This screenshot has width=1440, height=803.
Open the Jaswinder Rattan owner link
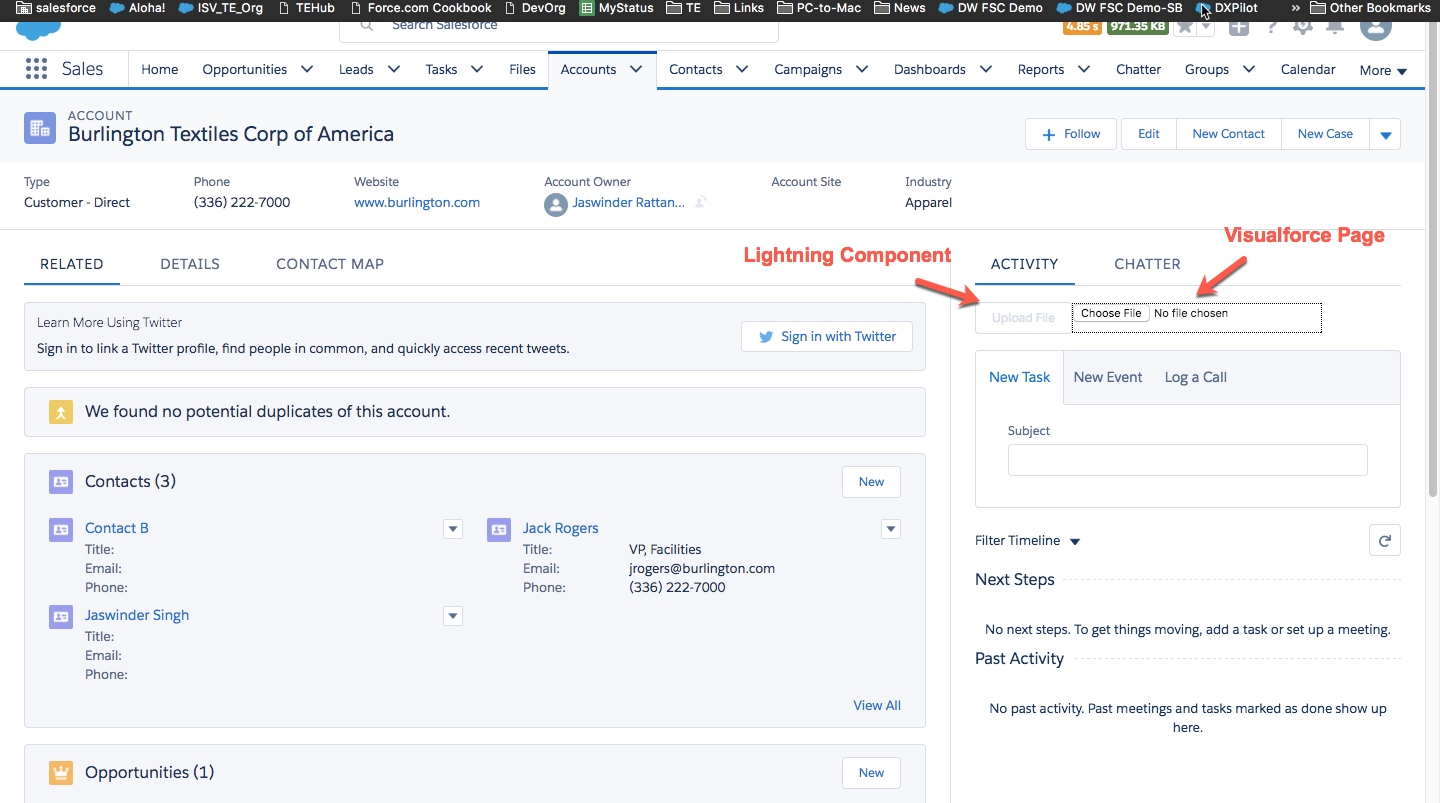pyautogui.click(x=629, y=202)
